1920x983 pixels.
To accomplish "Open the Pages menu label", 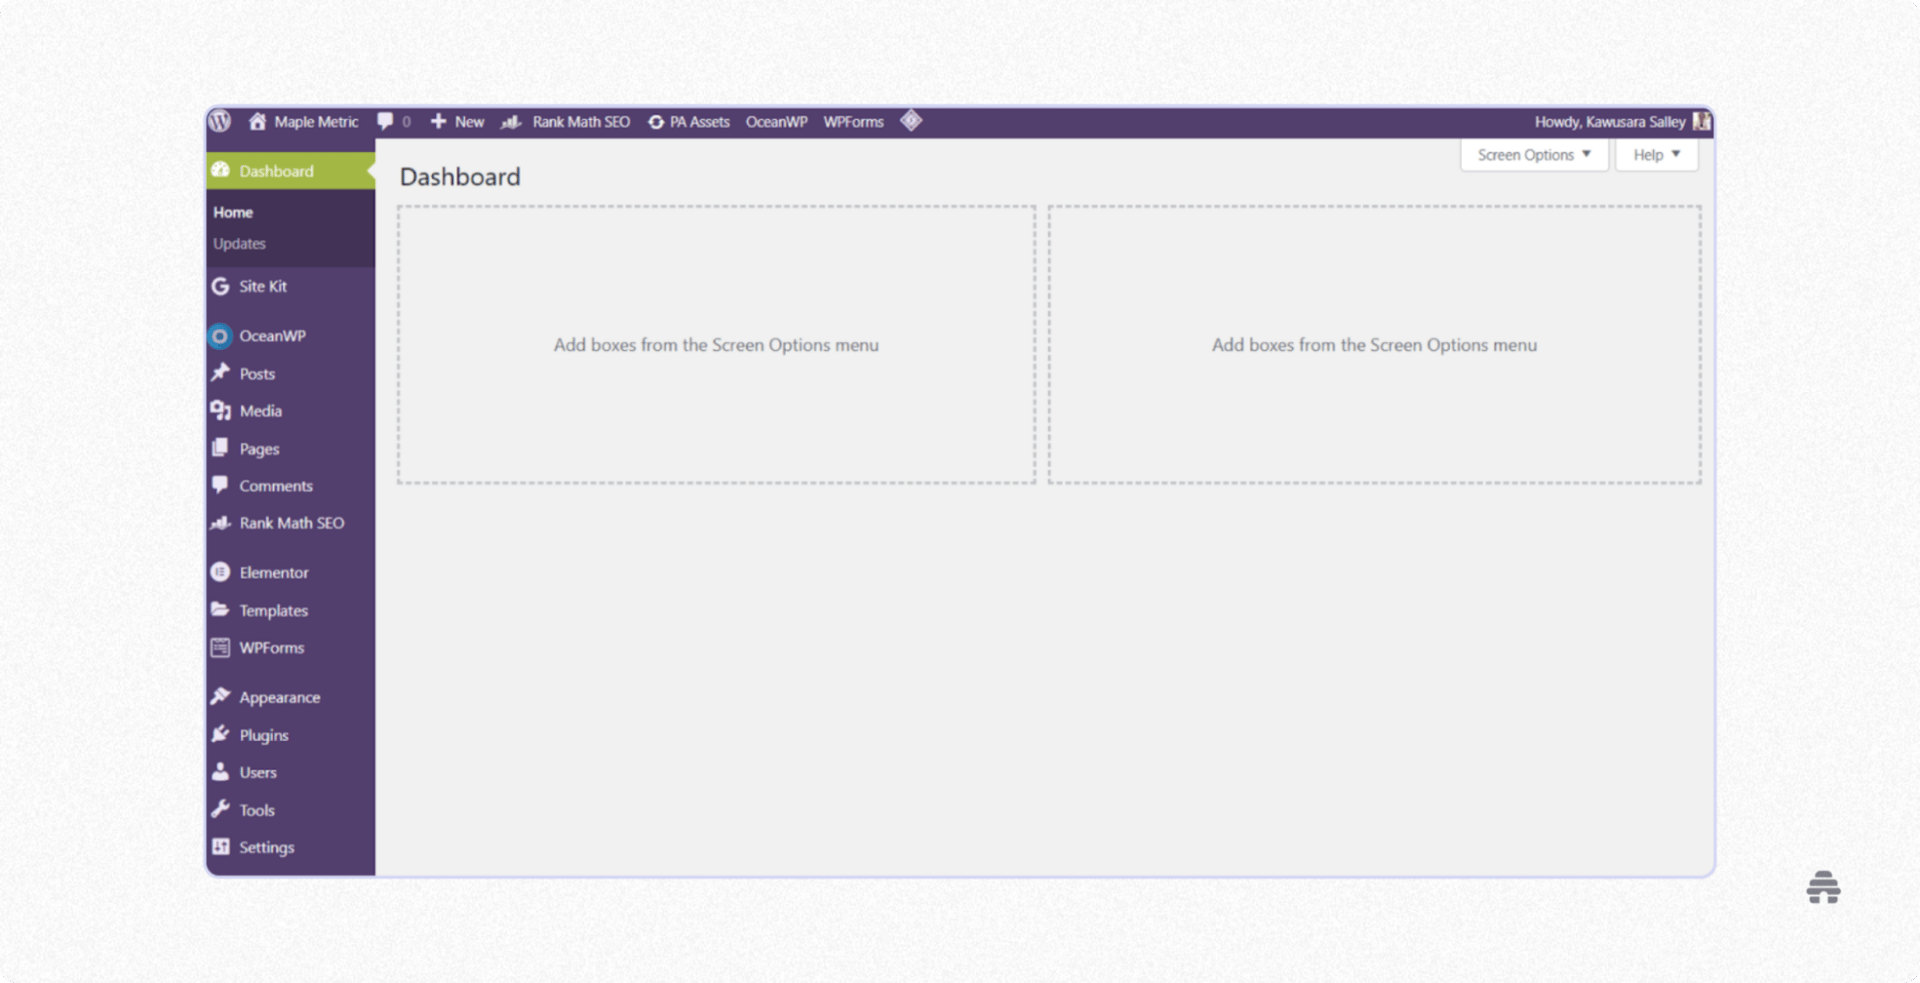I will (259, 449).
